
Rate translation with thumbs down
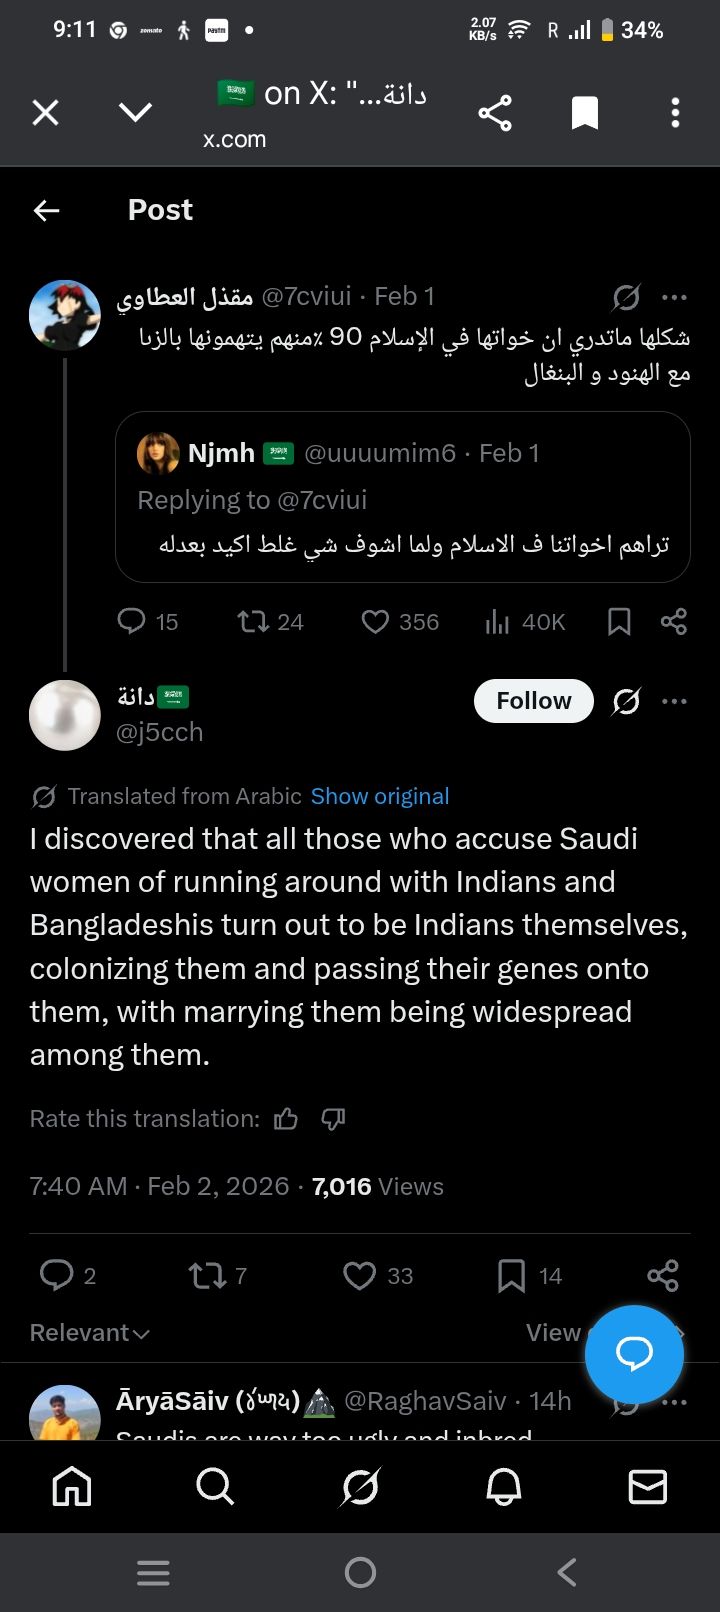click(x=333, y=1119)
